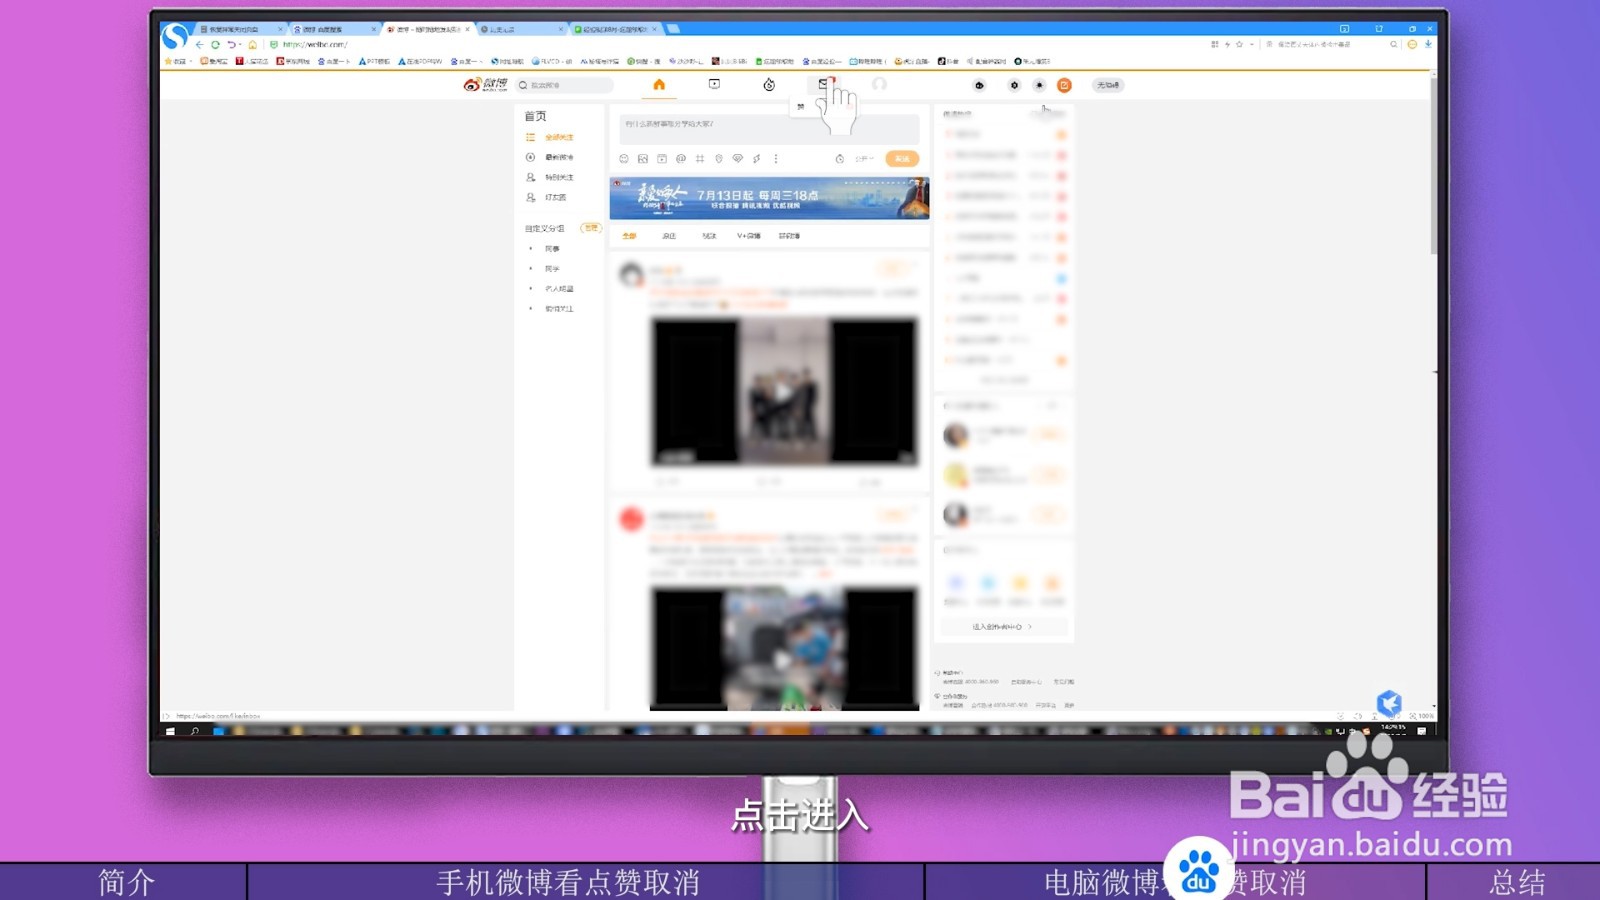Screen dimensions: 1600x900
Task: Click the favorites star icon near address bar
Action: tap(1240, 45)
